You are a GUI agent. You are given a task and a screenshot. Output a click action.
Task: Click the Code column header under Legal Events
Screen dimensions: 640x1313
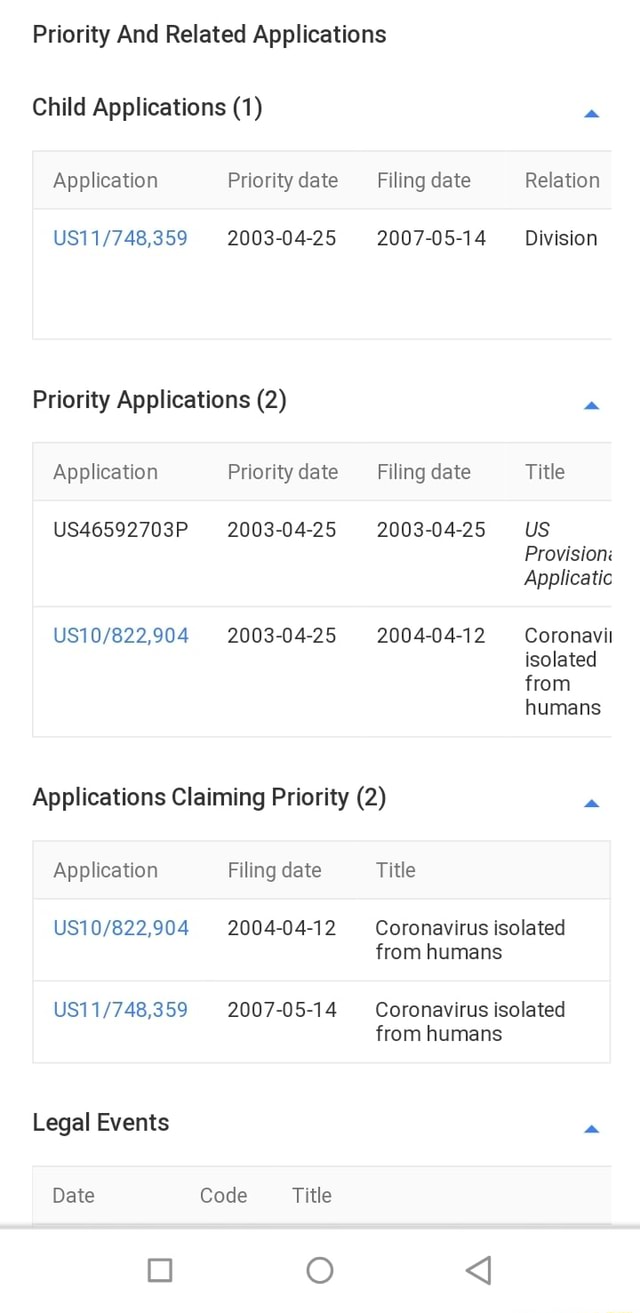pos(222,1195)
